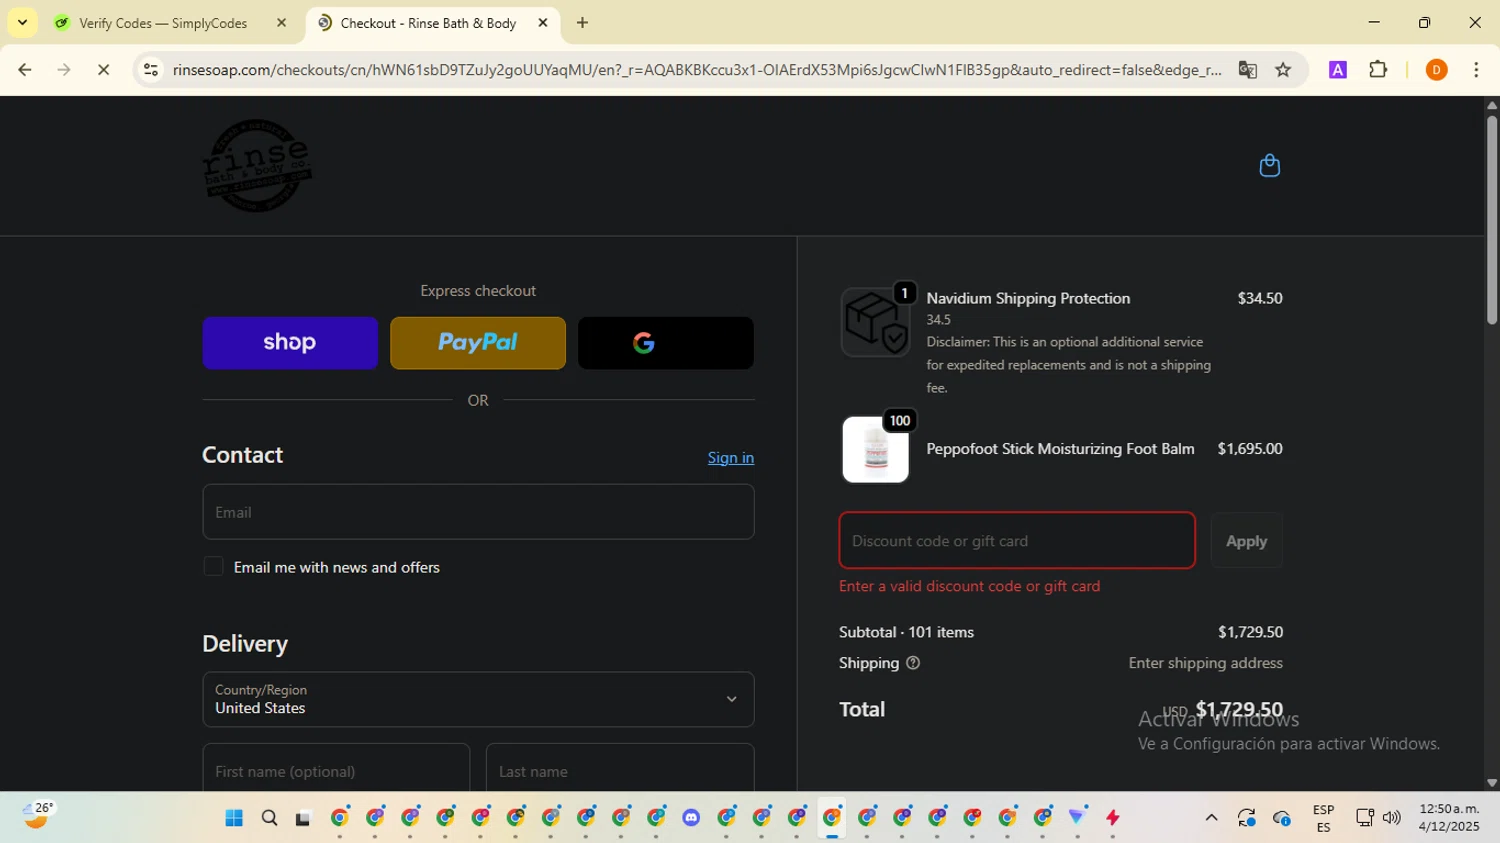The width and height of the screenshot is (1500, 843).
Task: Enable Email me with news and offers
Action: [x=213, y=567]
